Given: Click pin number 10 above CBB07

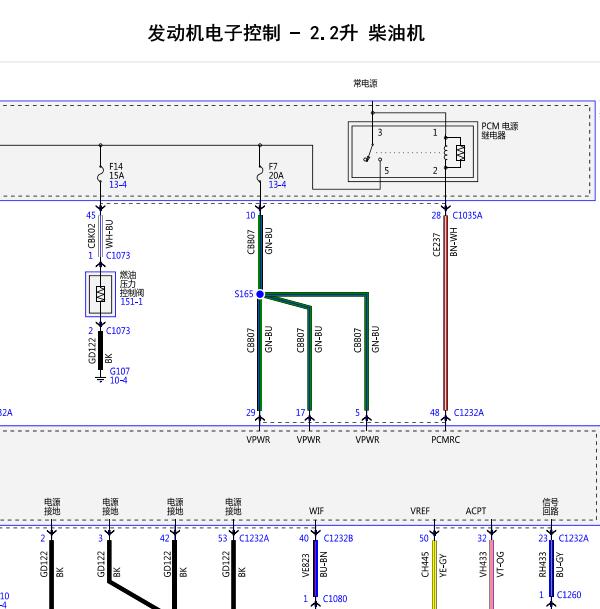Looking at the screenshot, I should 251,216.
